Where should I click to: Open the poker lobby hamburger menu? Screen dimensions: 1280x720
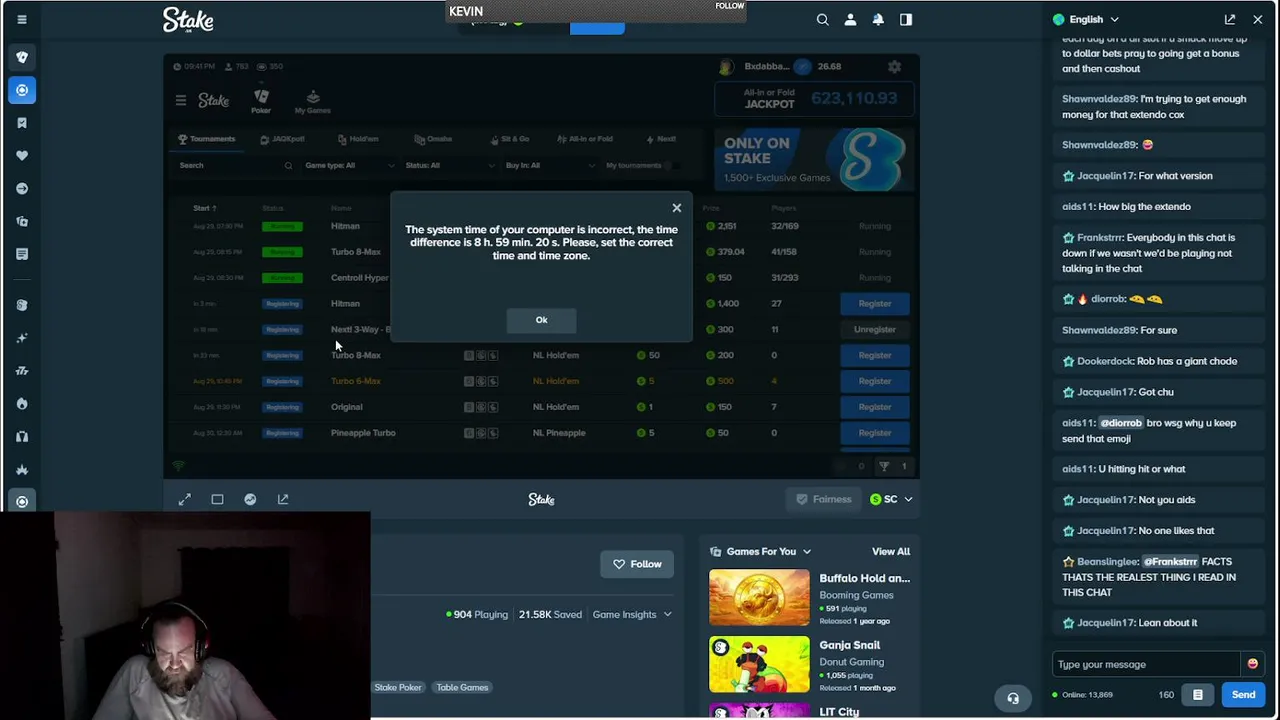[x=181, y=100]
